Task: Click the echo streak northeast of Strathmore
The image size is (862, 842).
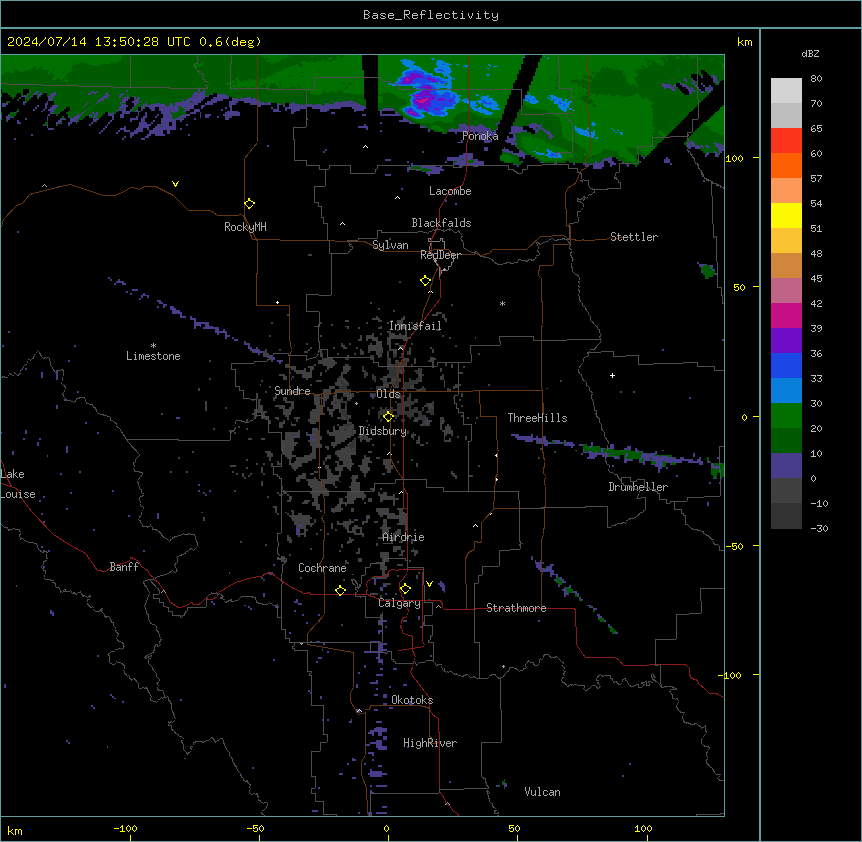Action: [572, 594]
